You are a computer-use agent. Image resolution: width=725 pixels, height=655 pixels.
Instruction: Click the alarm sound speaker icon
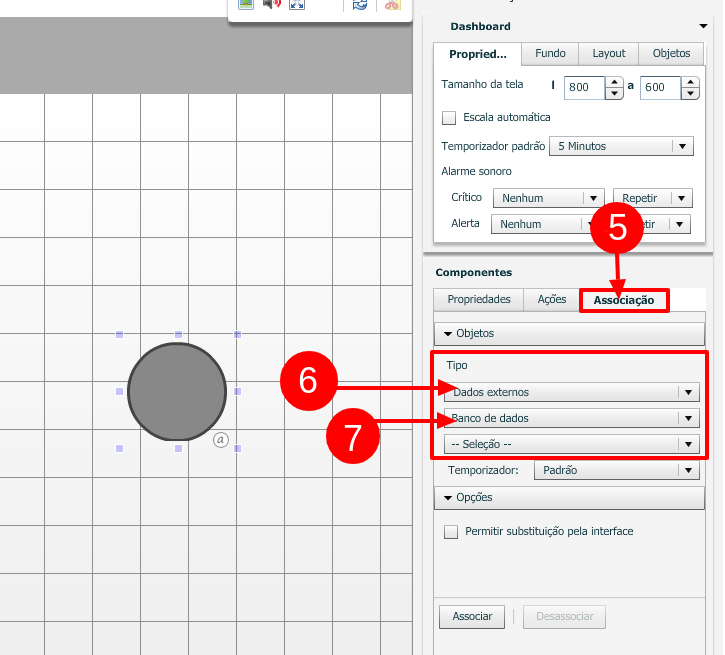(x=272, y=4)
